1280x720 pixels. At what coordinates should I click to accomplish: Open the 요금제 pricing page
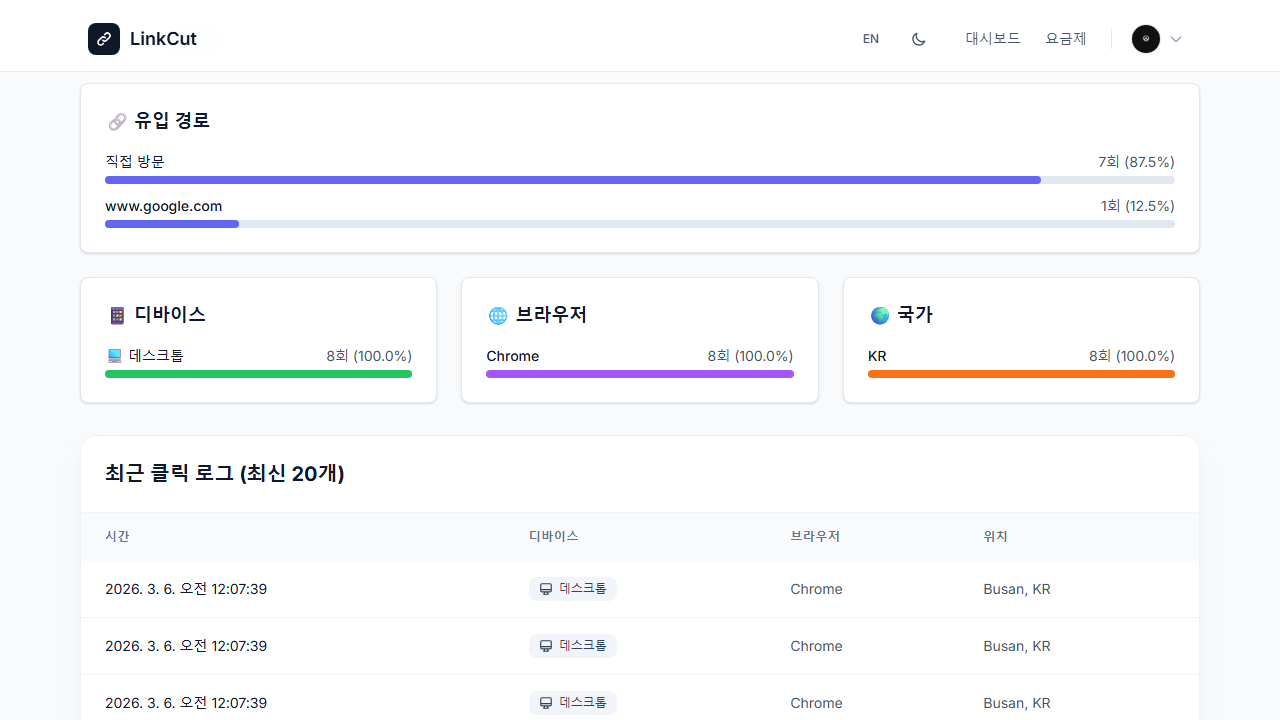1066,39
